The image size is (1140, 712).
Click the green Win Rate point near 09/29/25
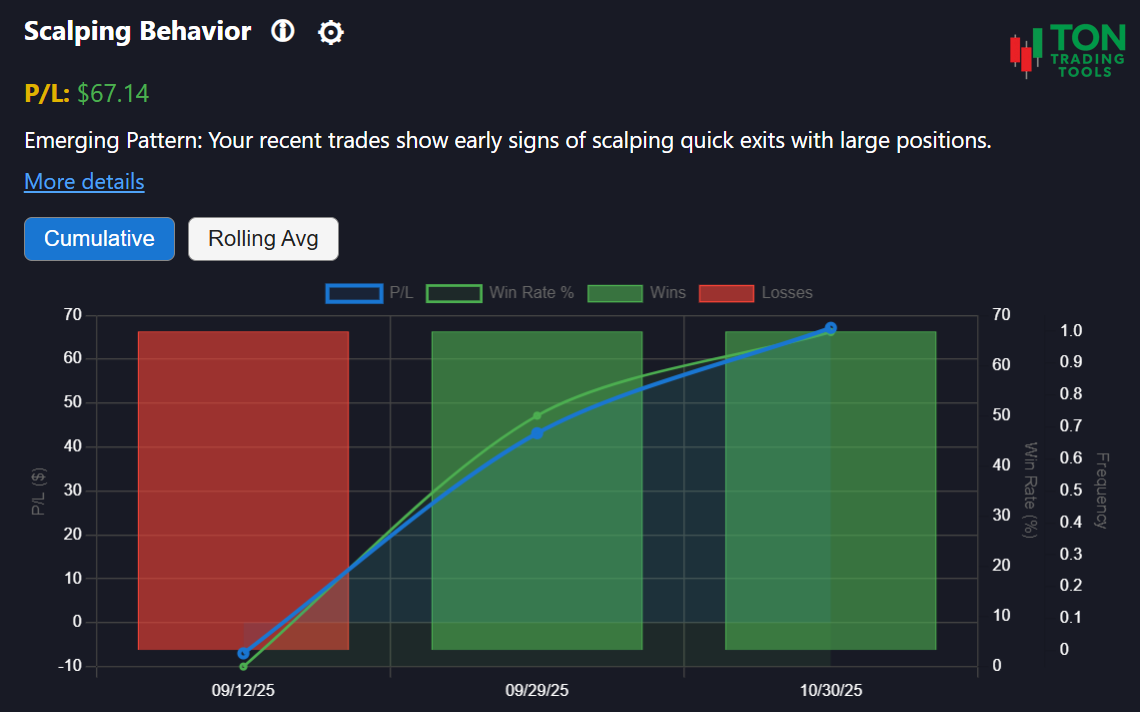coord(536,414)
